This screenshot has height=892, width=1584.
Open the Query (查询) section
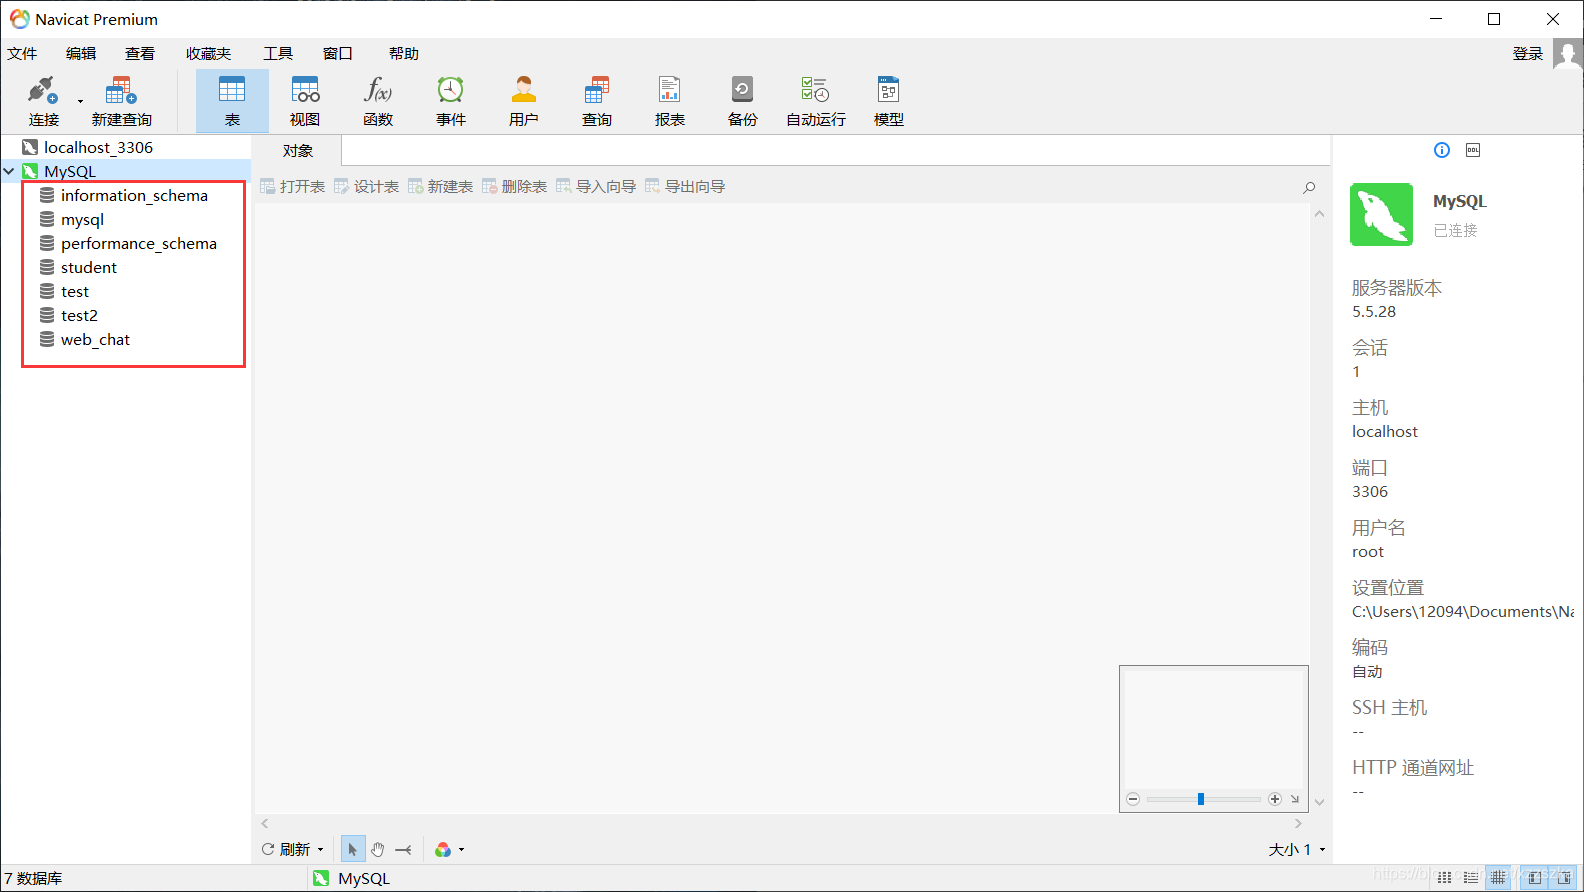(x=597, y=101)
